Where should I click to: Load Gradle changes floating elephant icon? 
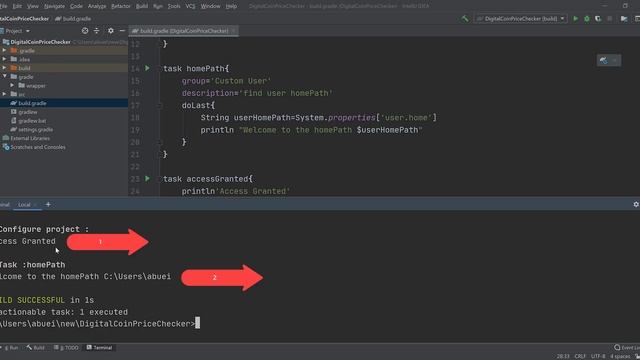pyautogui.click(x=604, y=60)
